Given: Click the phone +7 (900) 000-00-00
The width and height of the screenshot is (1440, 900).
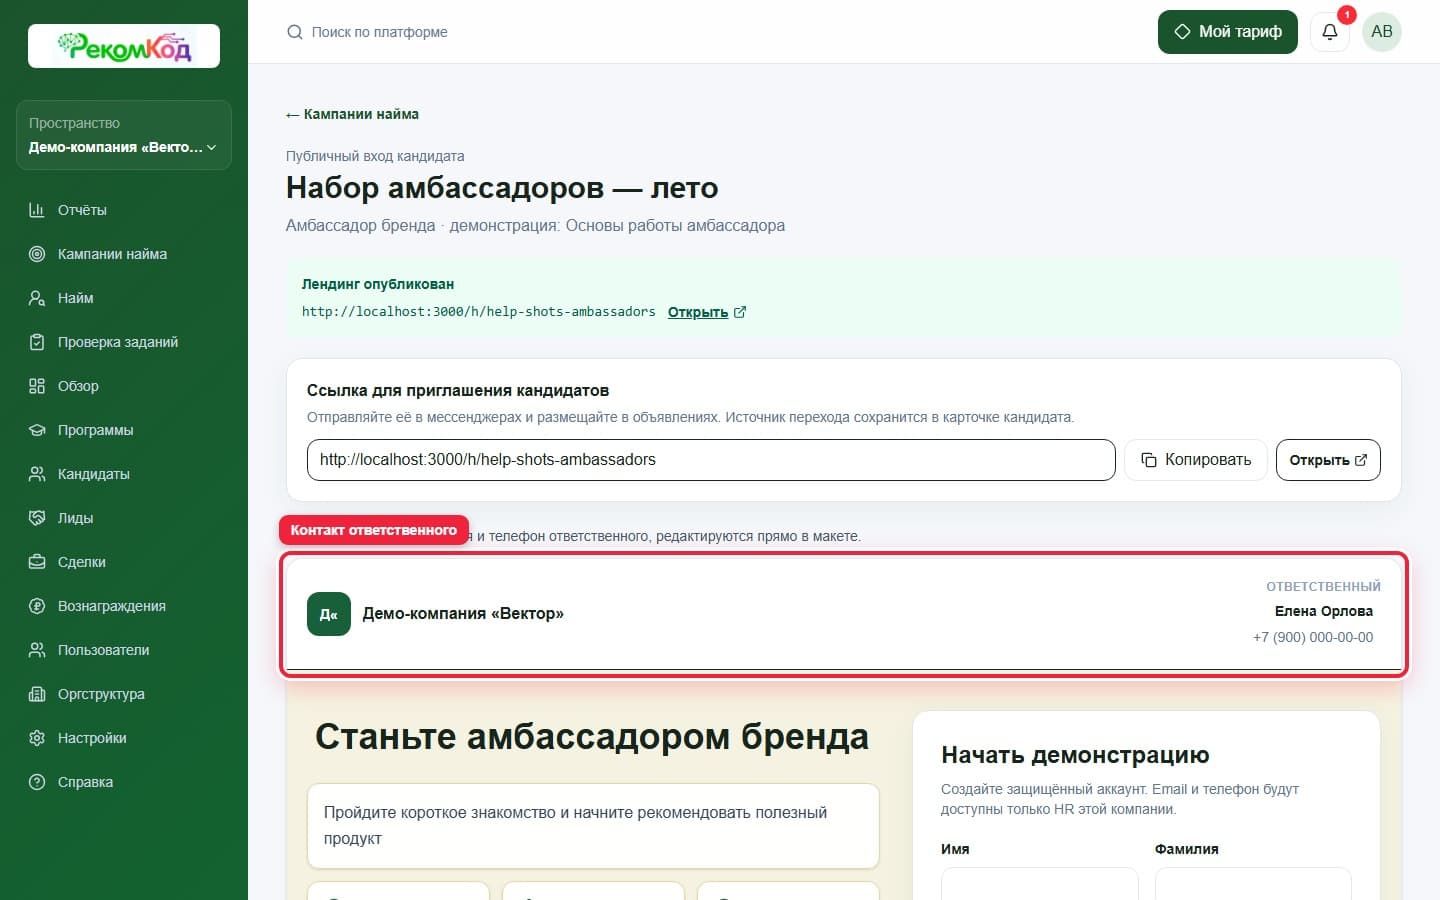Looking at the screenshot, I should tap(1313, 637).
